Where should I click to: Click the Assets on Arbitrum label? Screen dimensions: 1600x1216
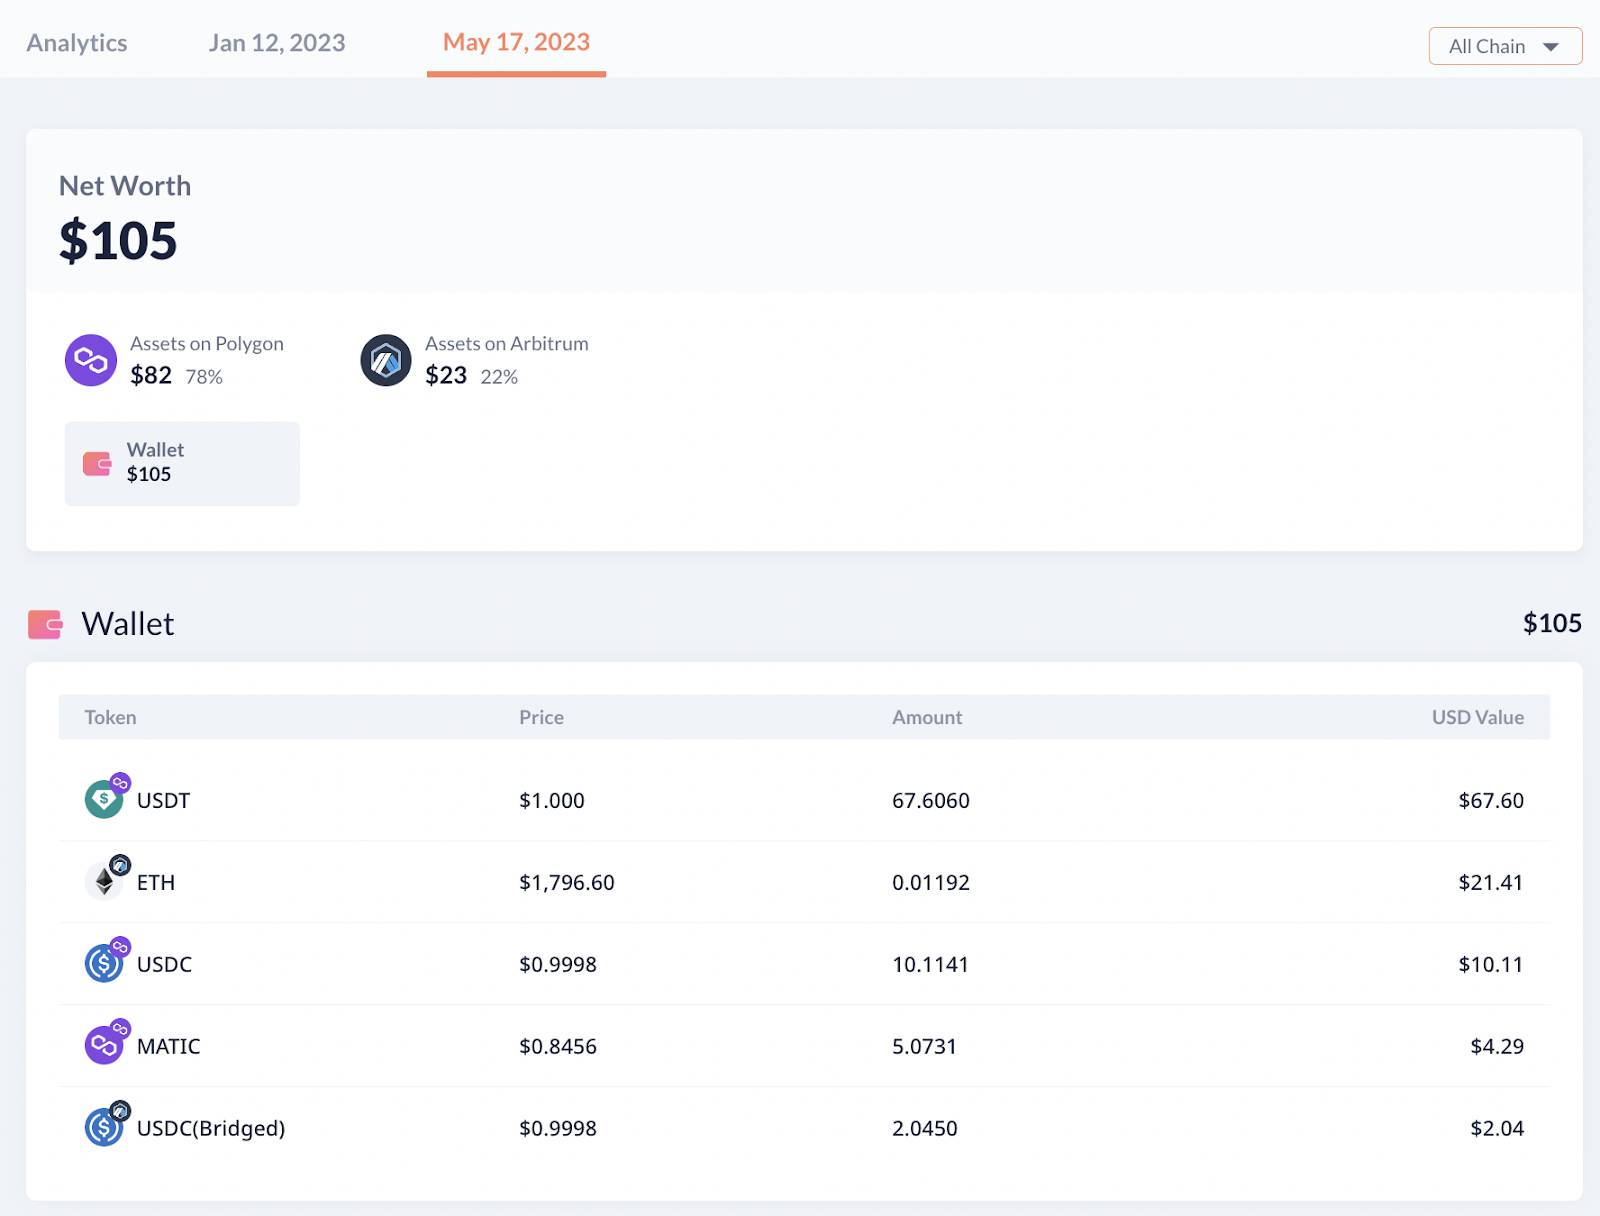click(x=507, y=343)
